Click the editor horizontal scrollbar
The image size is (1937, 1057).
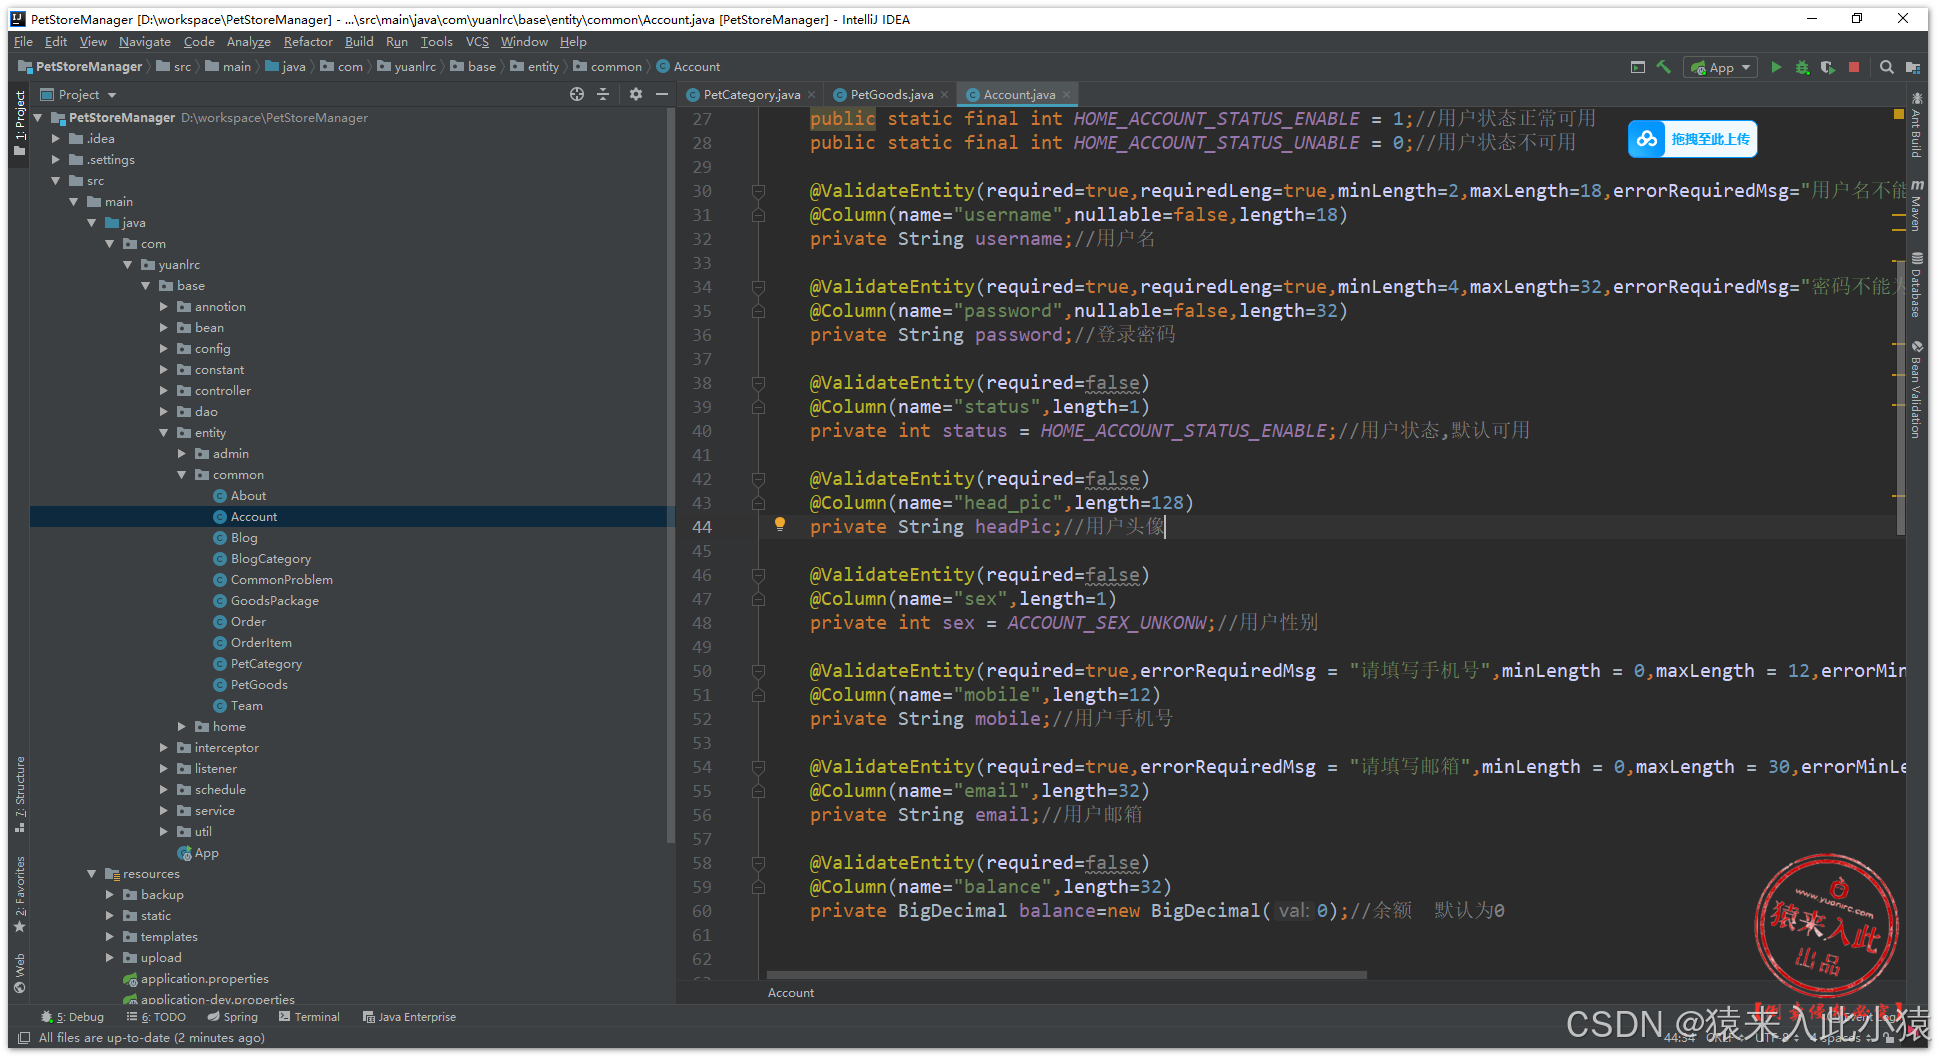click(x=1066, y=975)
